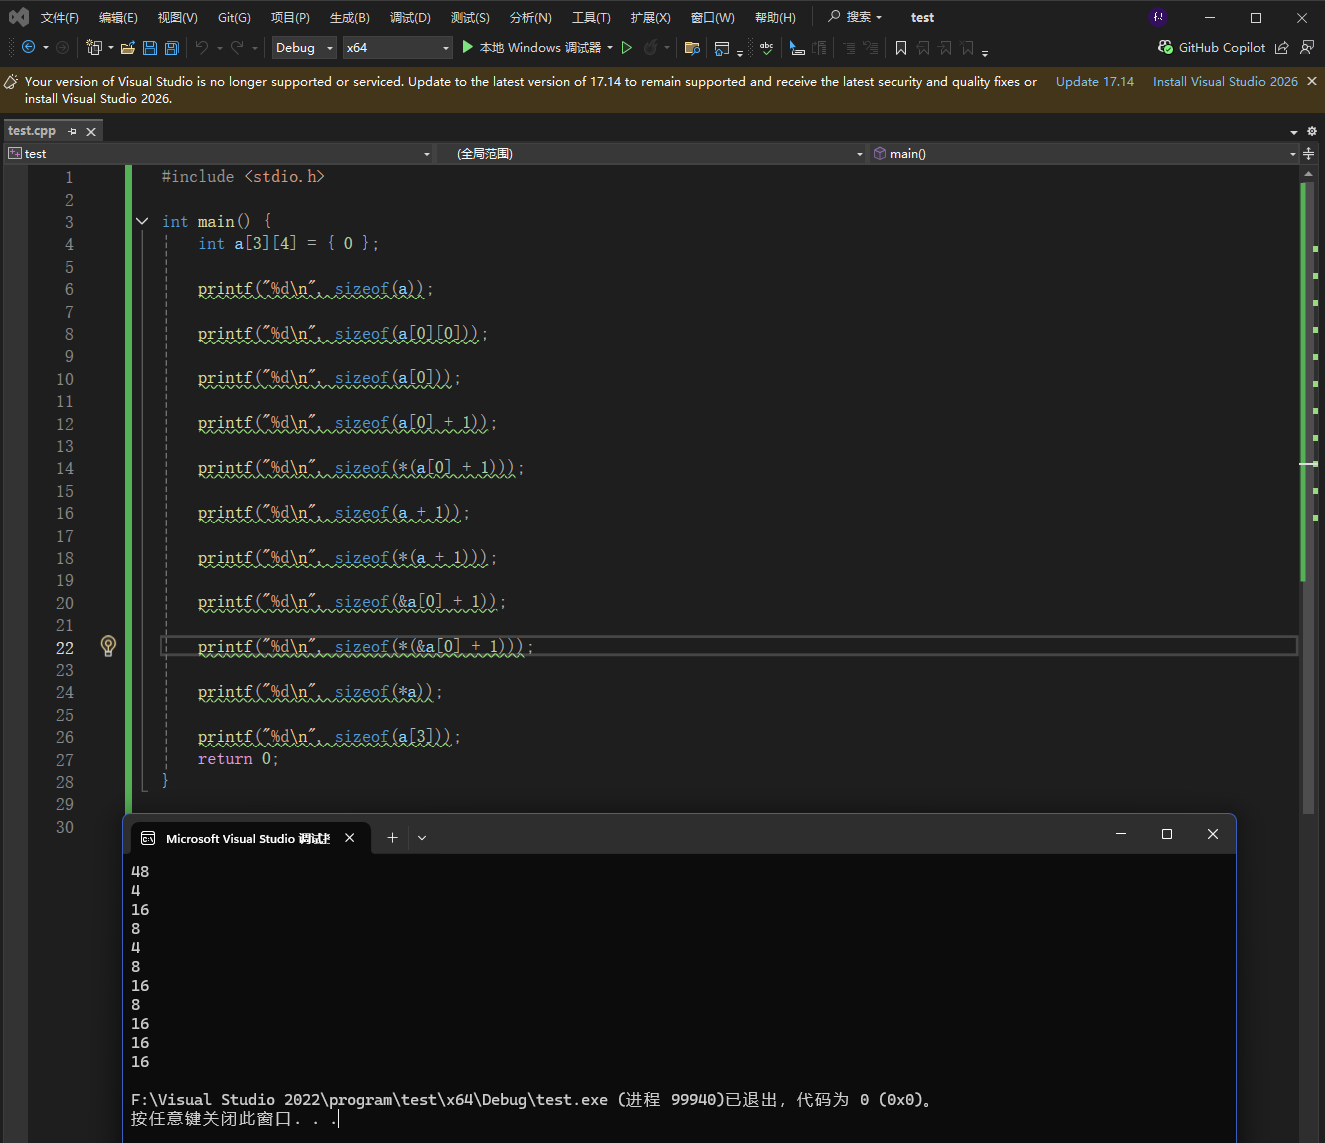1325x1143 pixels.
Task: Click the share icon next to Copilot
Action: (1282, 48)
